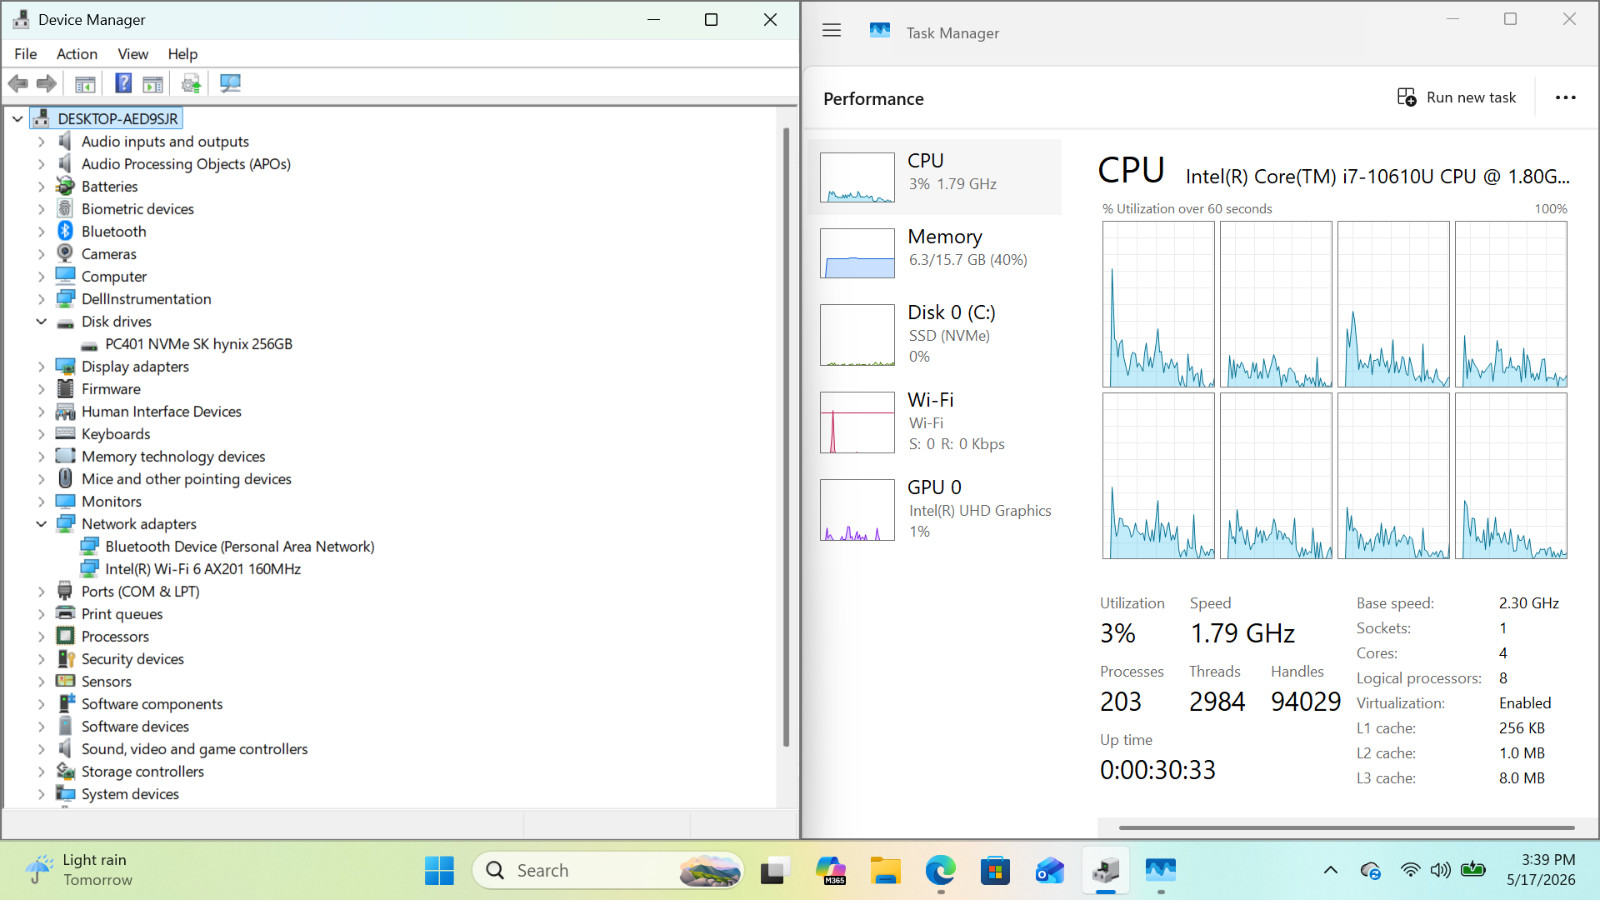Image resolution: width=1600 pixels, height=900 pixels.
Task: Click Run new task in Task Manager
Action: (1457, 97)
